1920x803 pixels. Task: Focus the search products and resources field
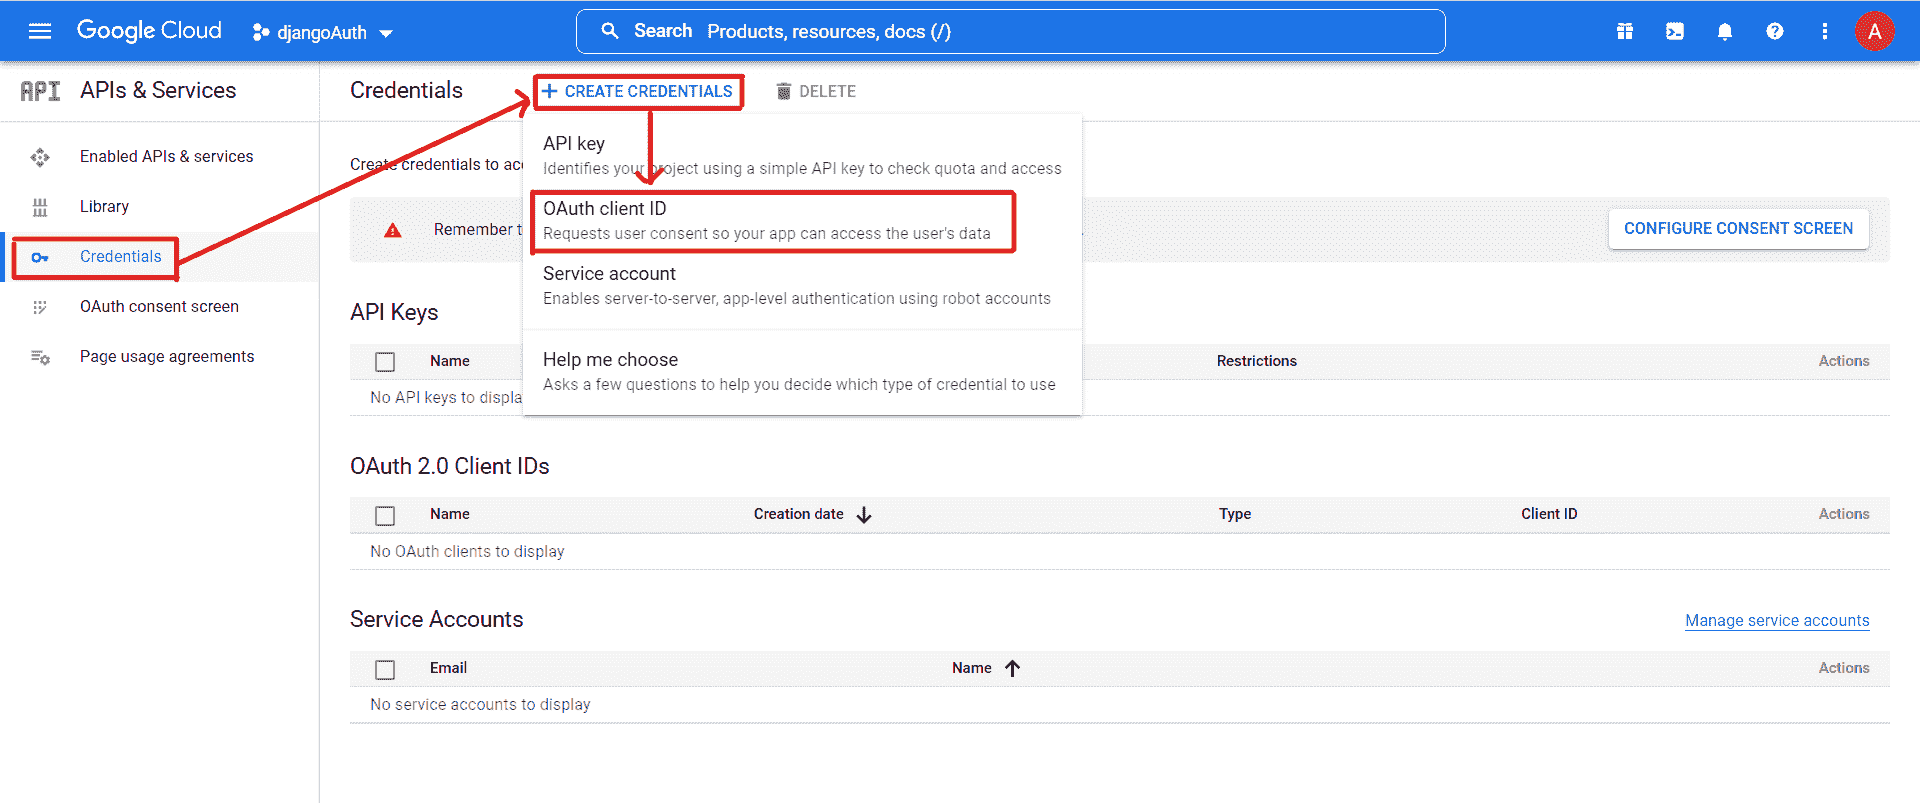click(1010, 31)
